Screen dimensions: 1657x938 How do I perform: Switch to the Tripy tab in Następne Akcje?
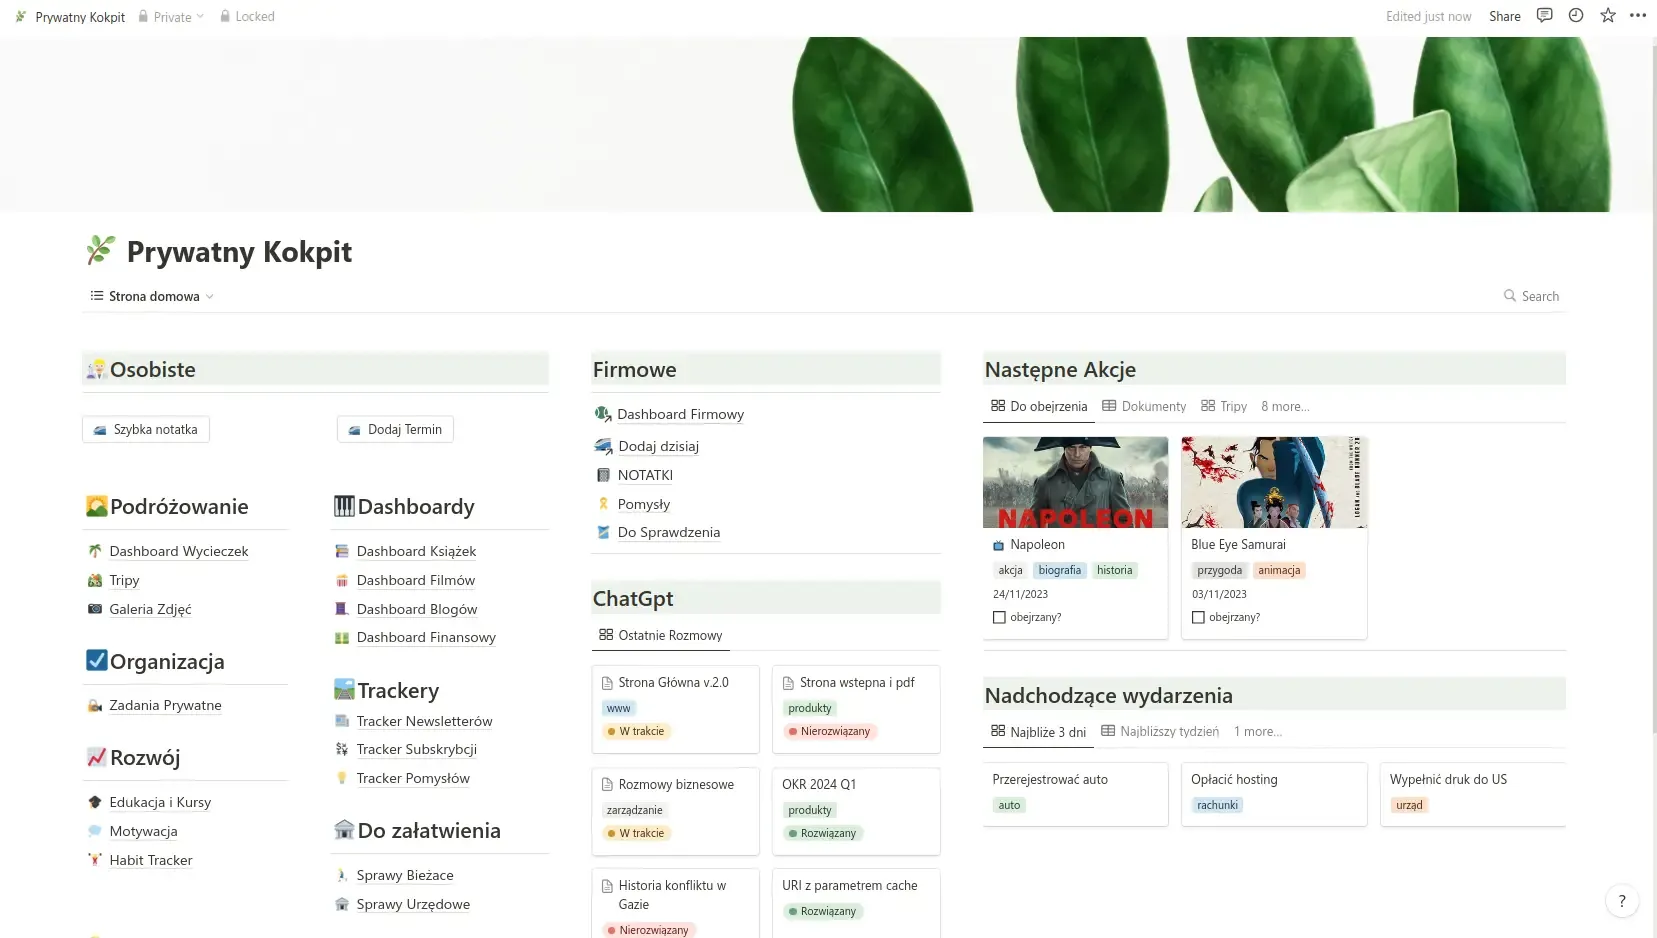click(x=1224, y=406)
